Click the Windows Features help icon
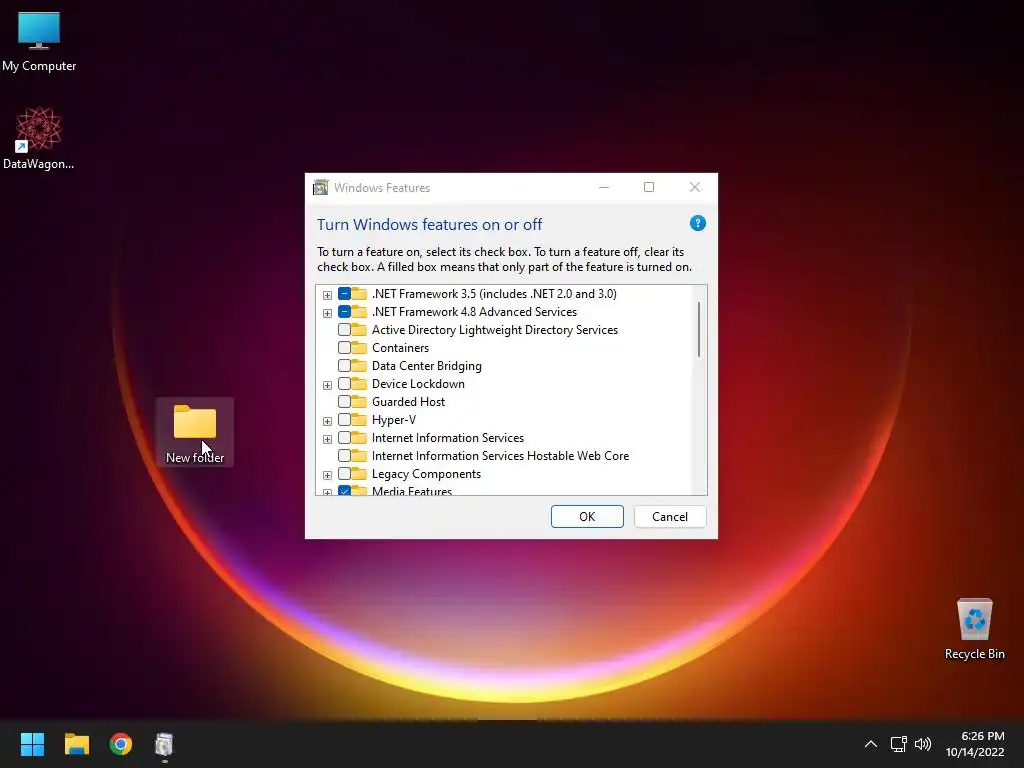This screenshot has height=768, width=1024. tap(697, 223)
